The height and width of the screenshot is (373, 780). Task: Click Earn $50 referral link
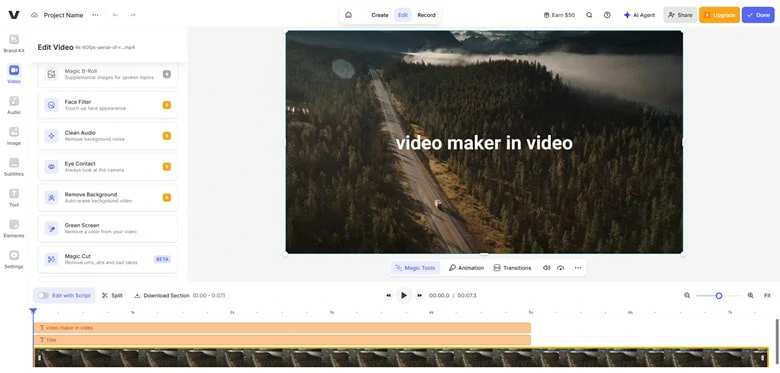(559, 15)
